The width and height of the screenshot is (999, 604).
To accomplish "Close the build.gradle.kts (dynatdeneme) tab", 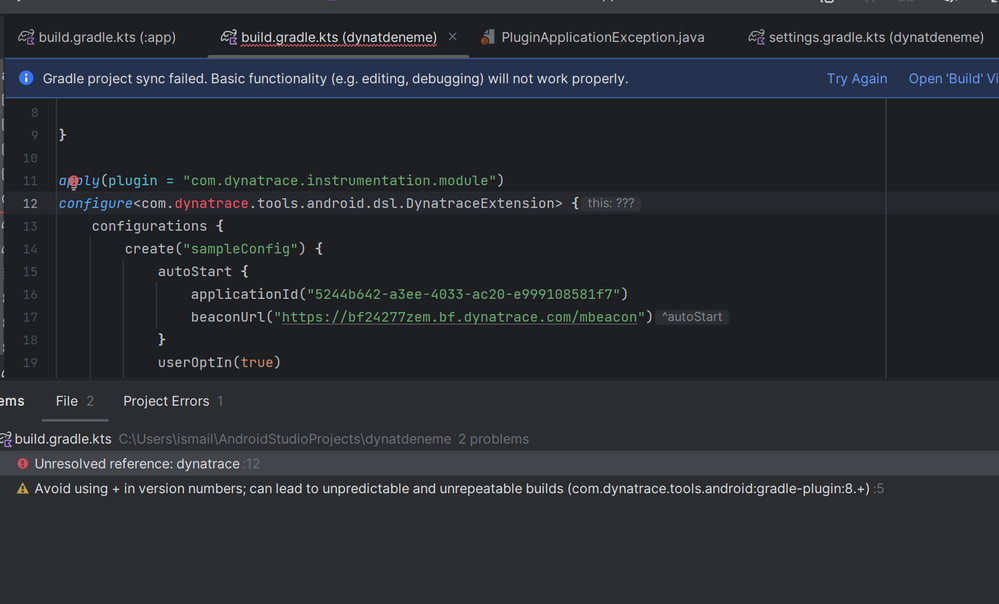I will (452, 37).
